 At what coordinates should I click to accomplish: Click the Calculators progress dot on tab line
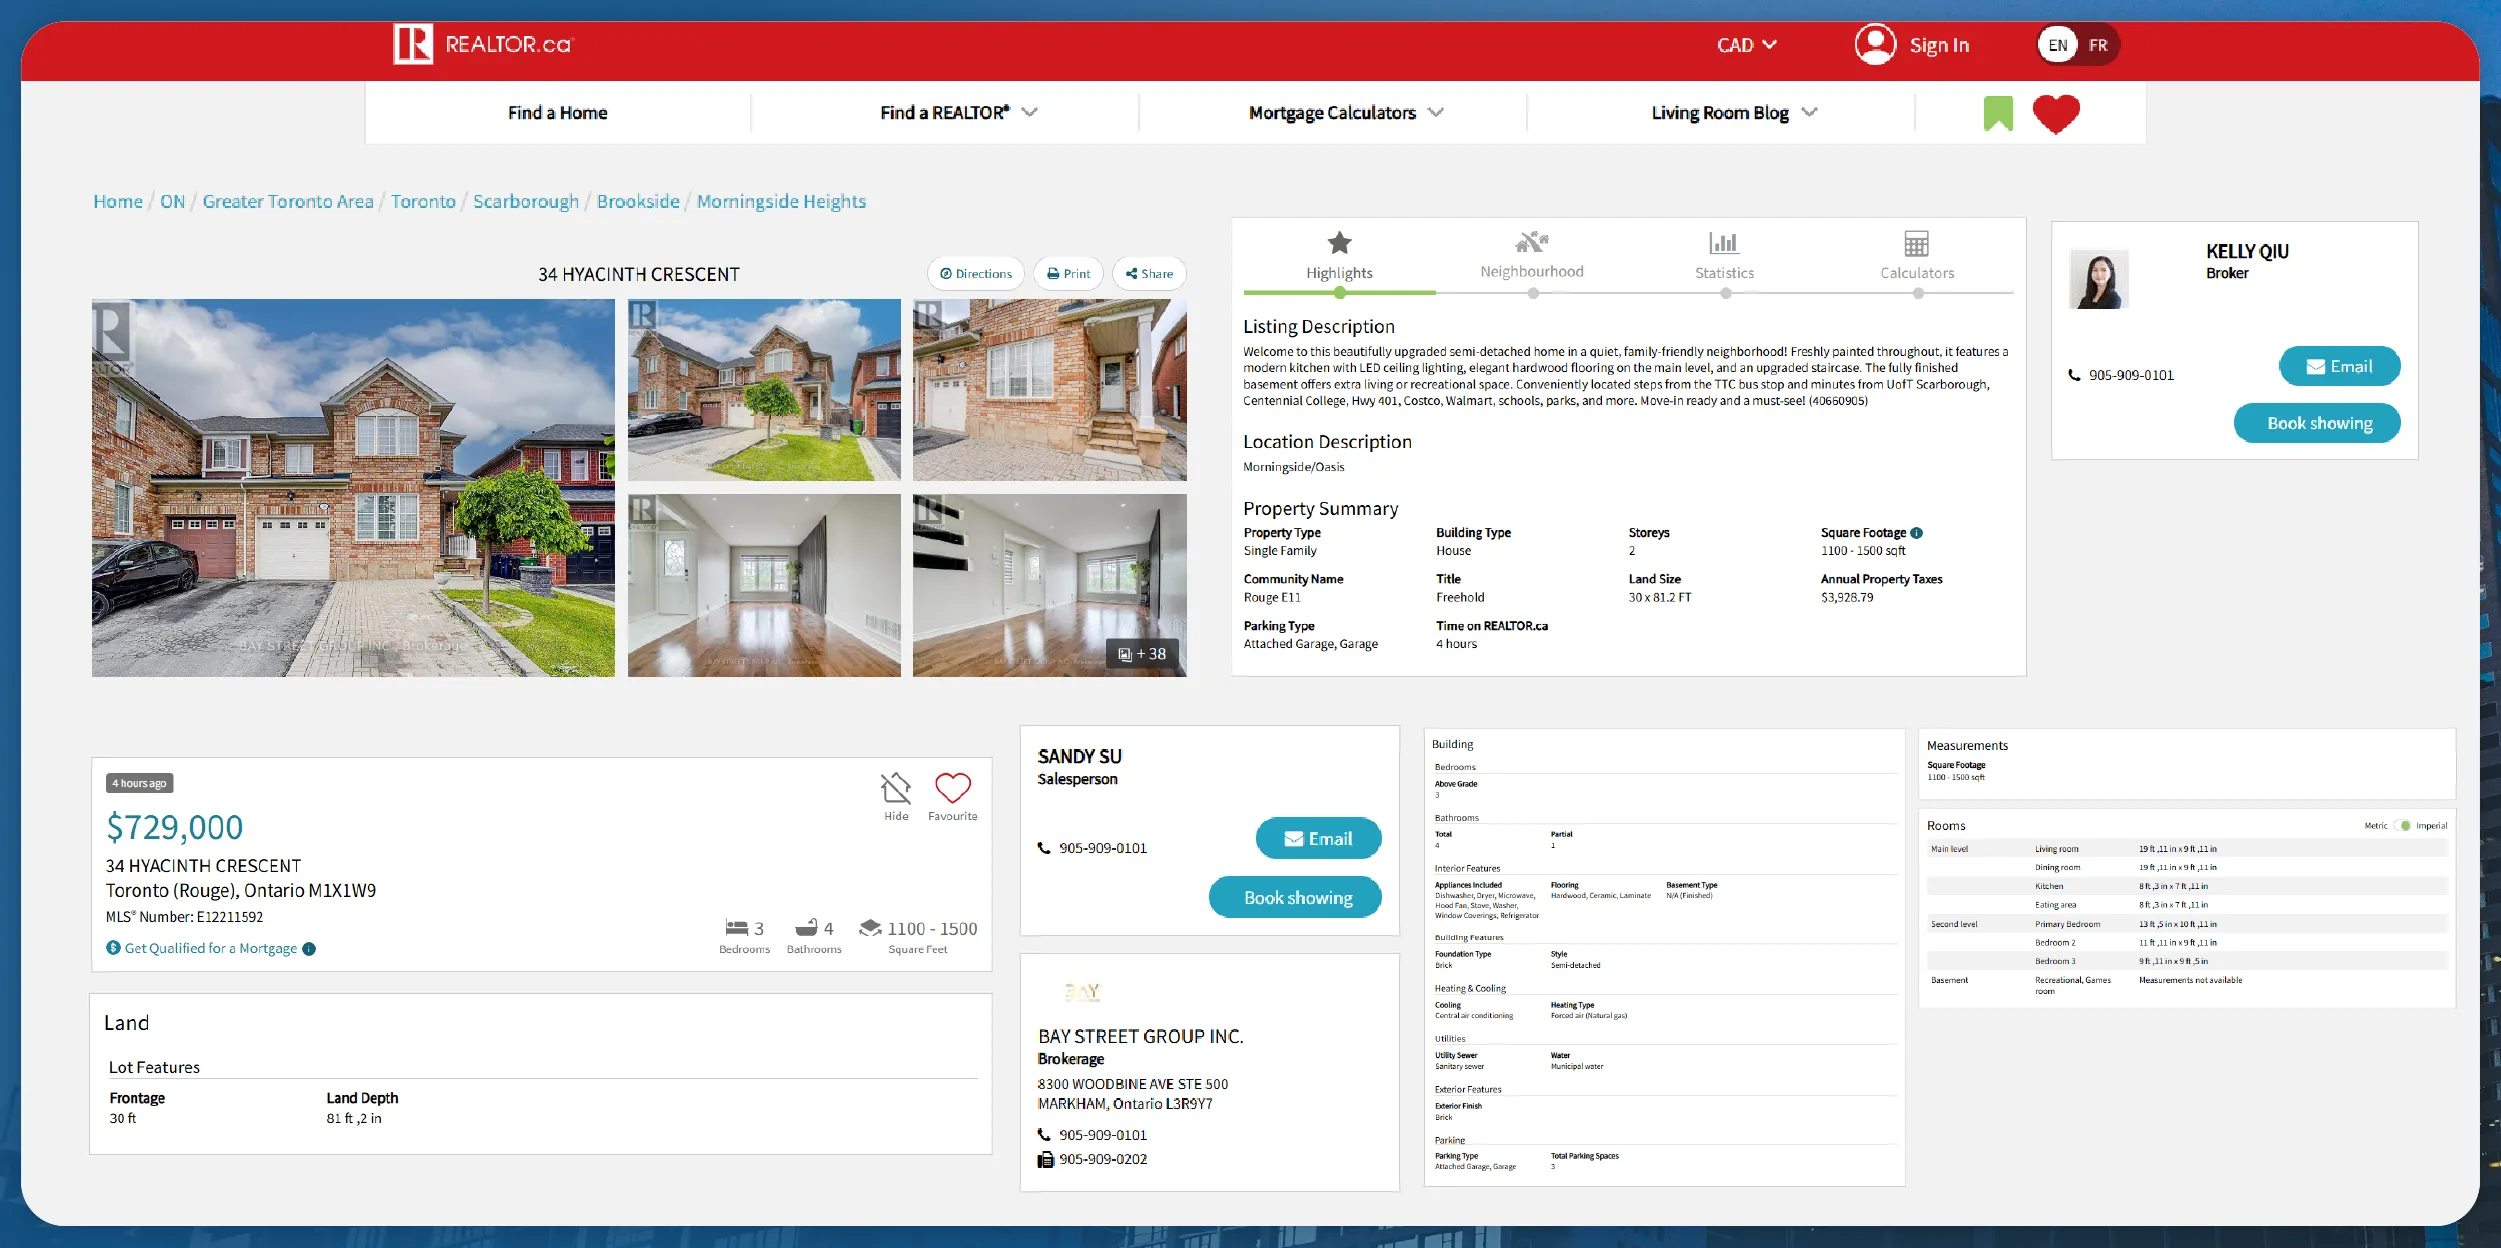[x=1918, y=294]
